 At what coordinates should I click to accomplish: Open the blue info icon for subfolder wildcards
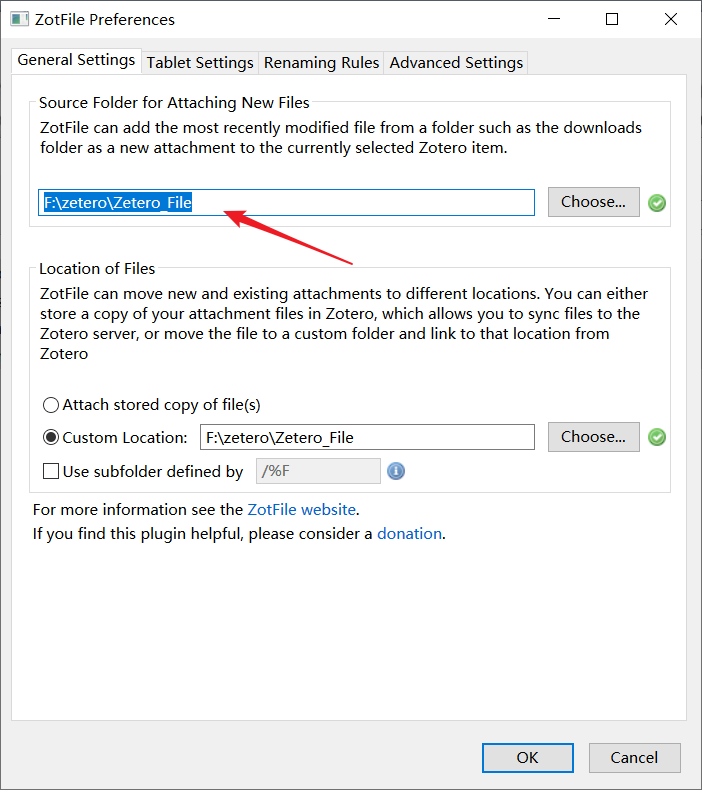396,471
